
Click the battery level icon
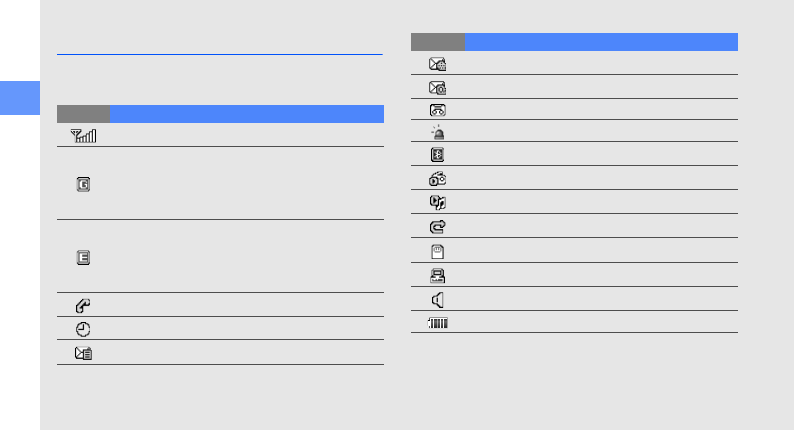coord(437,322)
